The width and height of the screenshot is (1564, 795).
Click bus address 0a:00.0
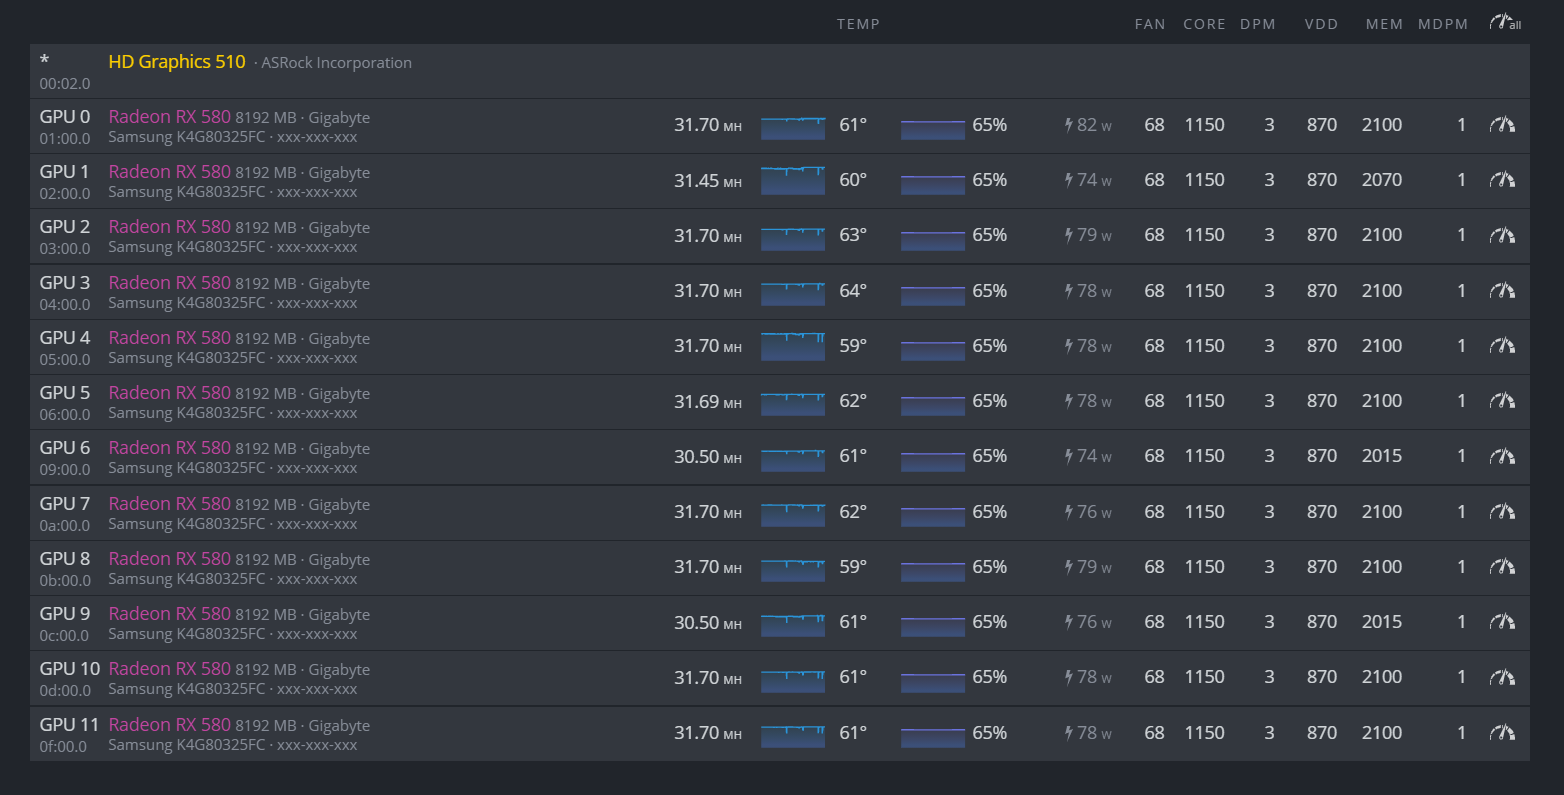[65, 526]
